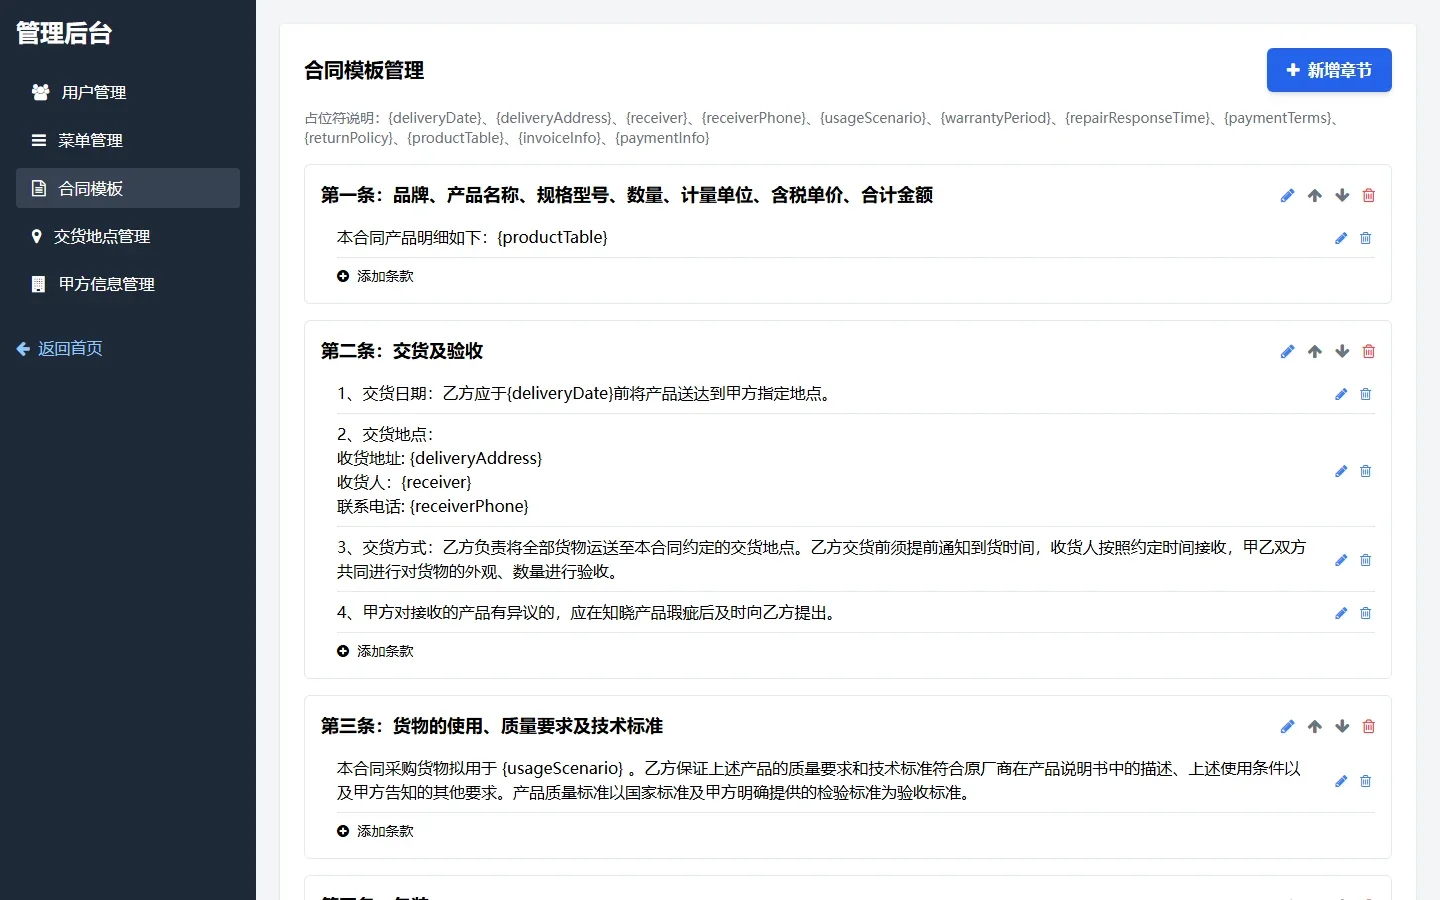Move 第一条 section up

click(x=1315, y=196)
